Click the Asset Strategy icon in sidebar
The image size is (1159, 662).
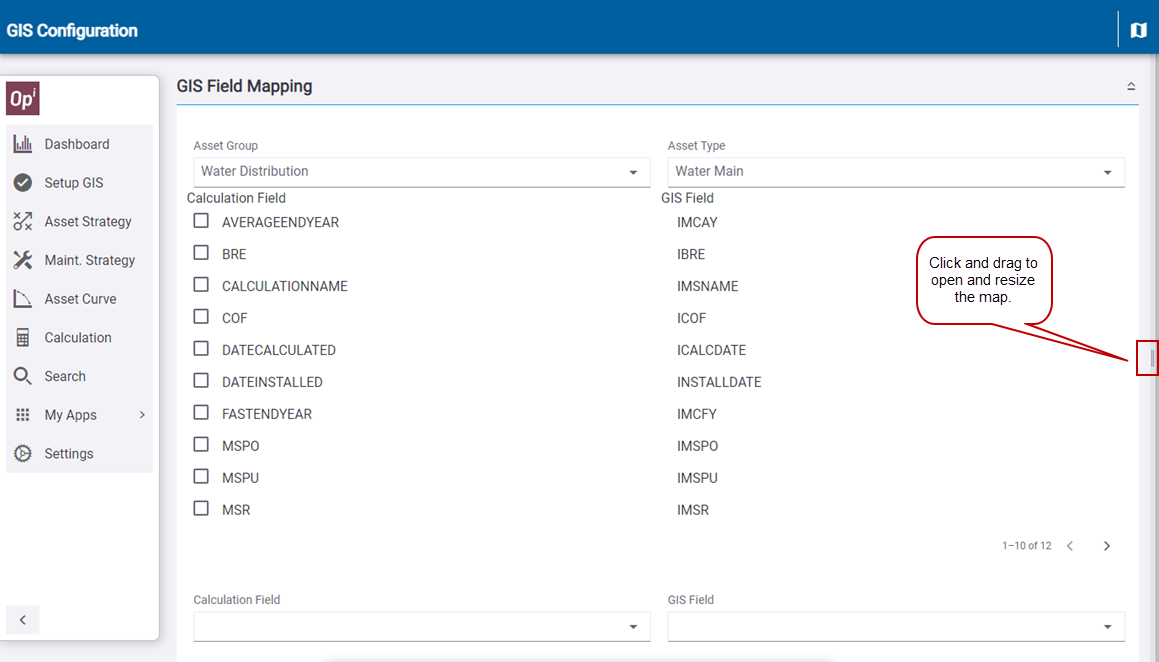23,222
